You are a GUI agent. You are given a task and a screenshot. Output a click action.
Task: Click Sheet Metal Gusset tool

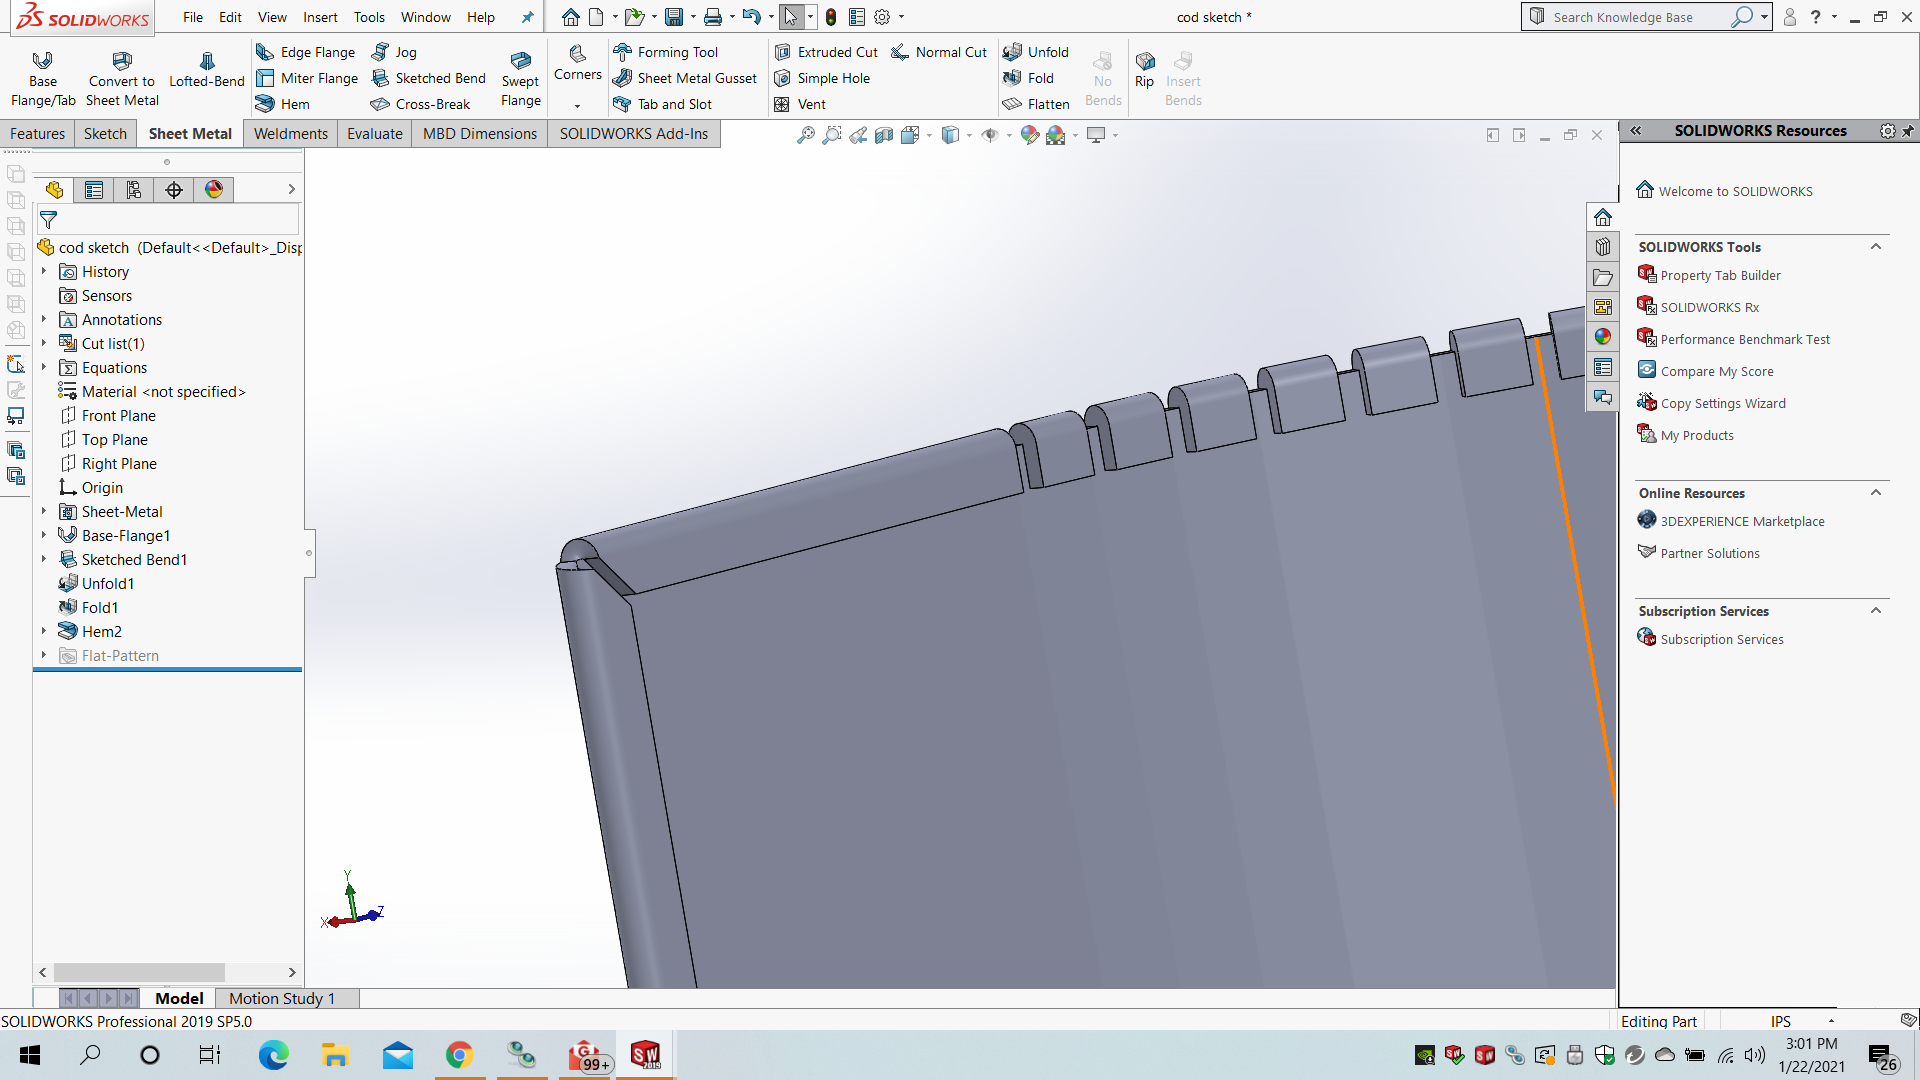tap(685, 78)
